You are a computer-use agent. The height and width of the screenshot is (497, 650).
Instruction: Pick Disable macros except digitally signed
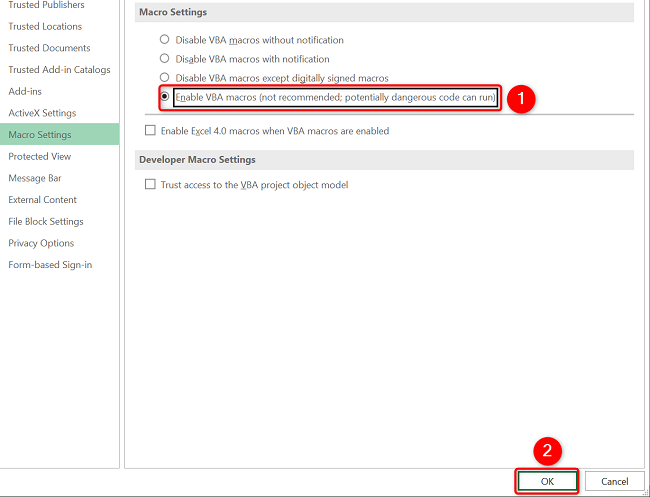(165, 78)
